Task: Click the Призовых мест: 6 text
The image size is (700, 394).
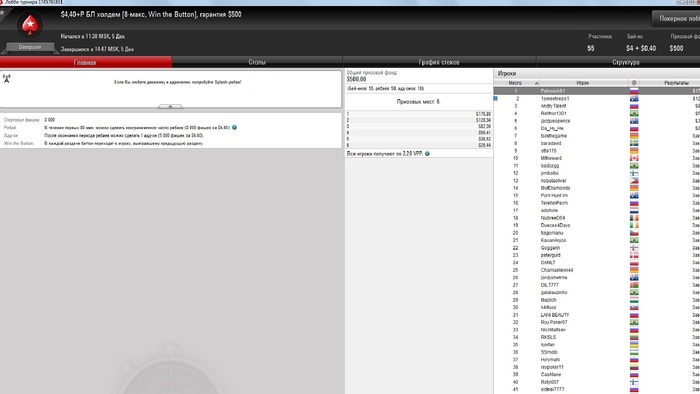Action: click(418, 102)
